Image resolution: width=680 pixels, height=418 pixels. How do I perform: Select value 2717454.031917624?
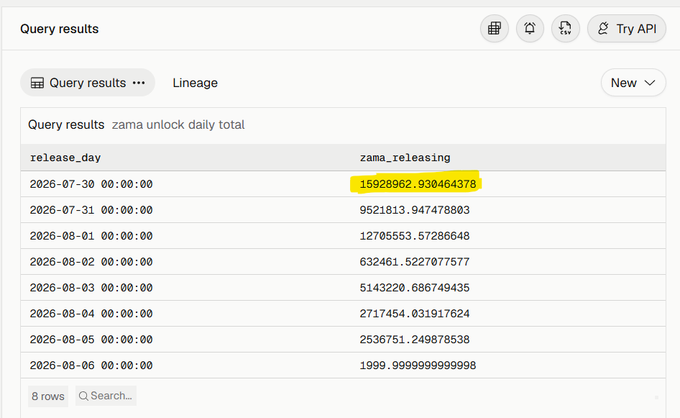pos(415,314)
